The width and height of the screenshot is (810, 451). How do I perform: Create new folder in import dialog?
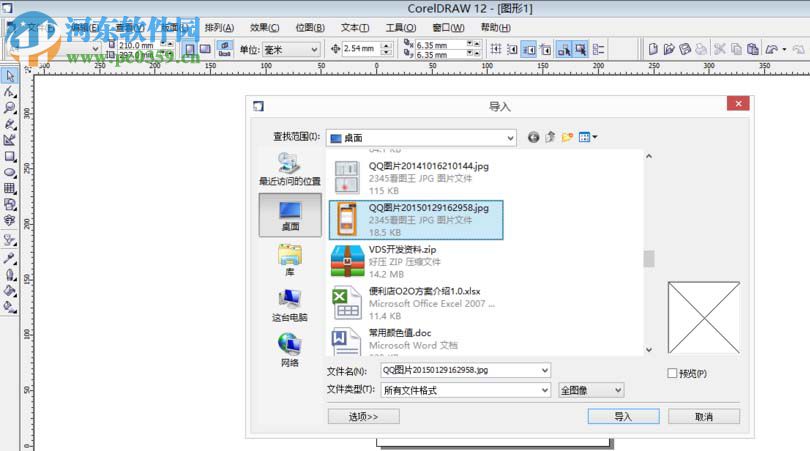tap(567, 137)
